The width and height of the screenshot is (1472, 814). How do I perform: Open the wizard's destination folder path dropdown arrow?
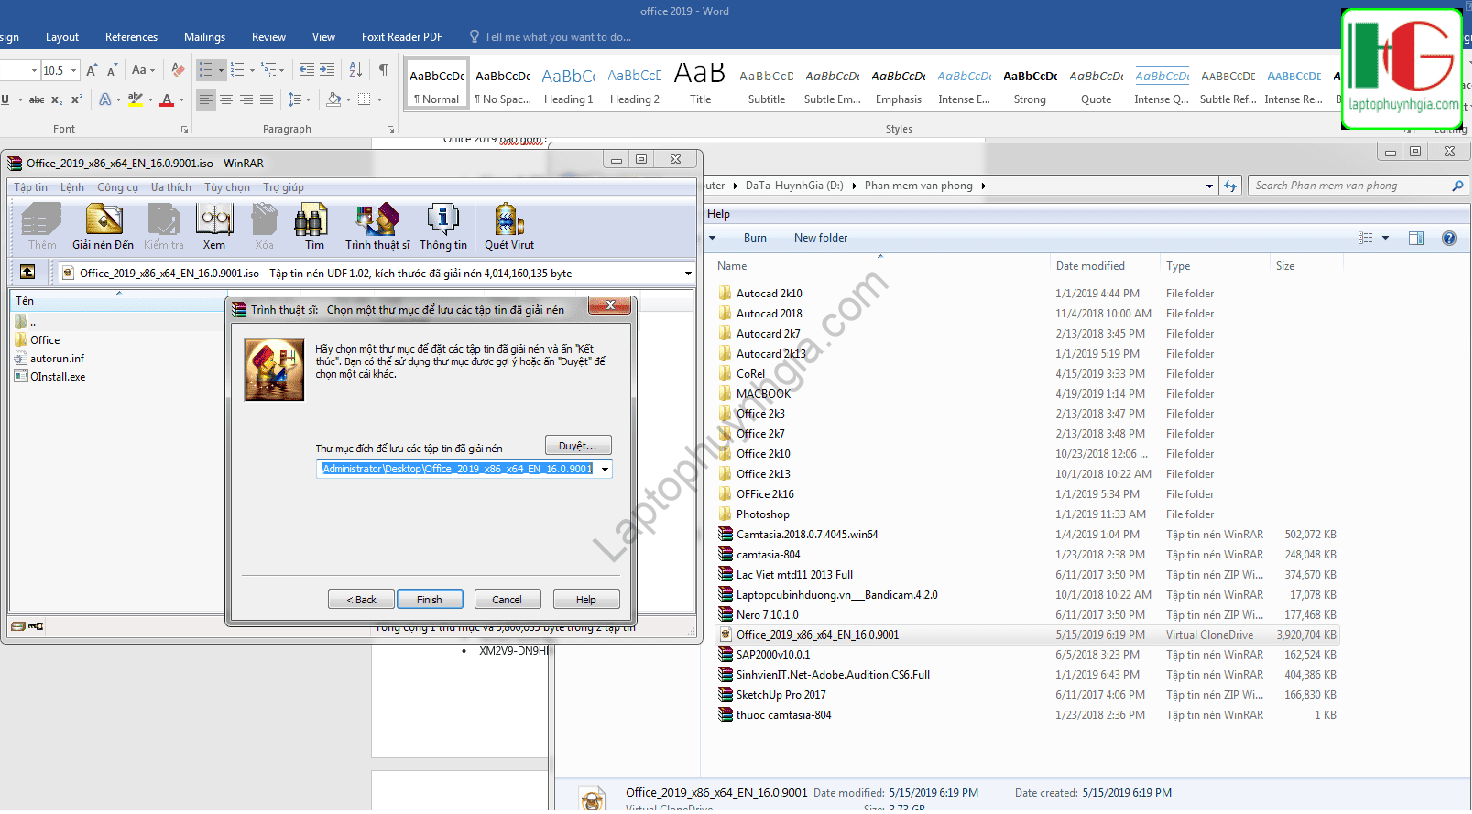point(605,469)
